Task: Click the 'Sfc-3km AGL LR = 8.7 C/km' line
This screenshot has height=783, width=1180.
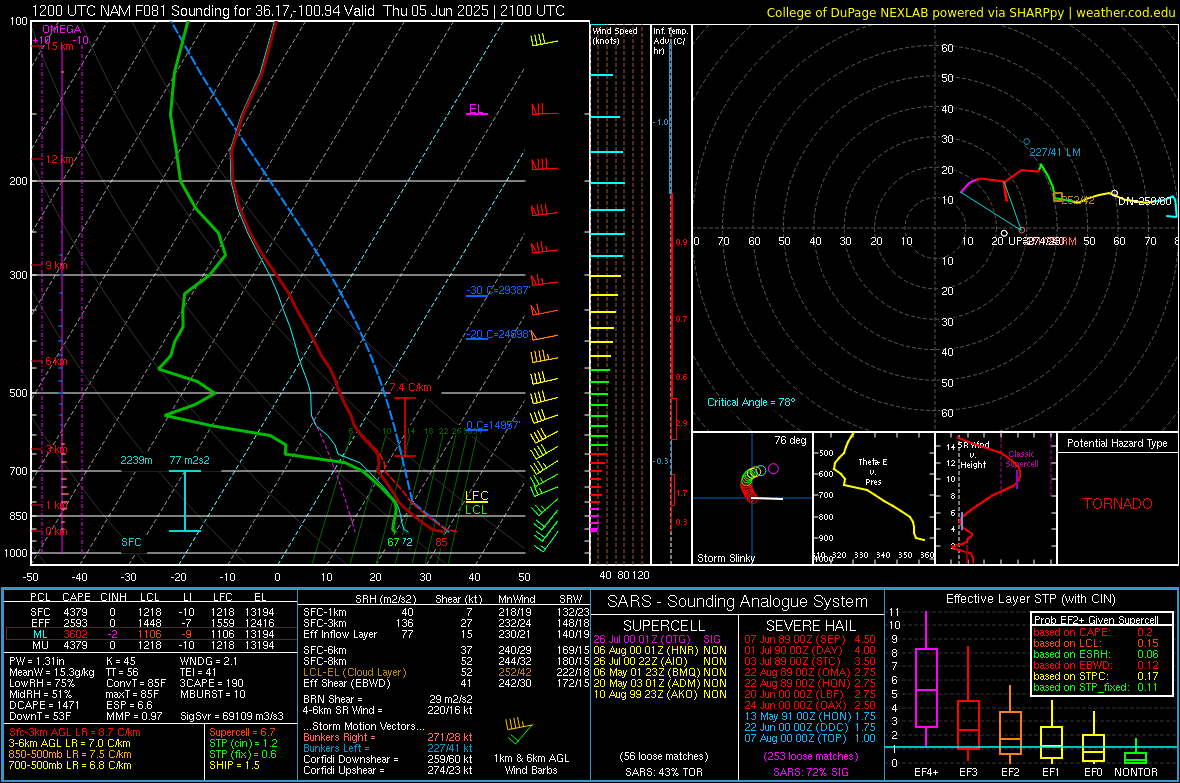Action: click(x=75, y=732)
